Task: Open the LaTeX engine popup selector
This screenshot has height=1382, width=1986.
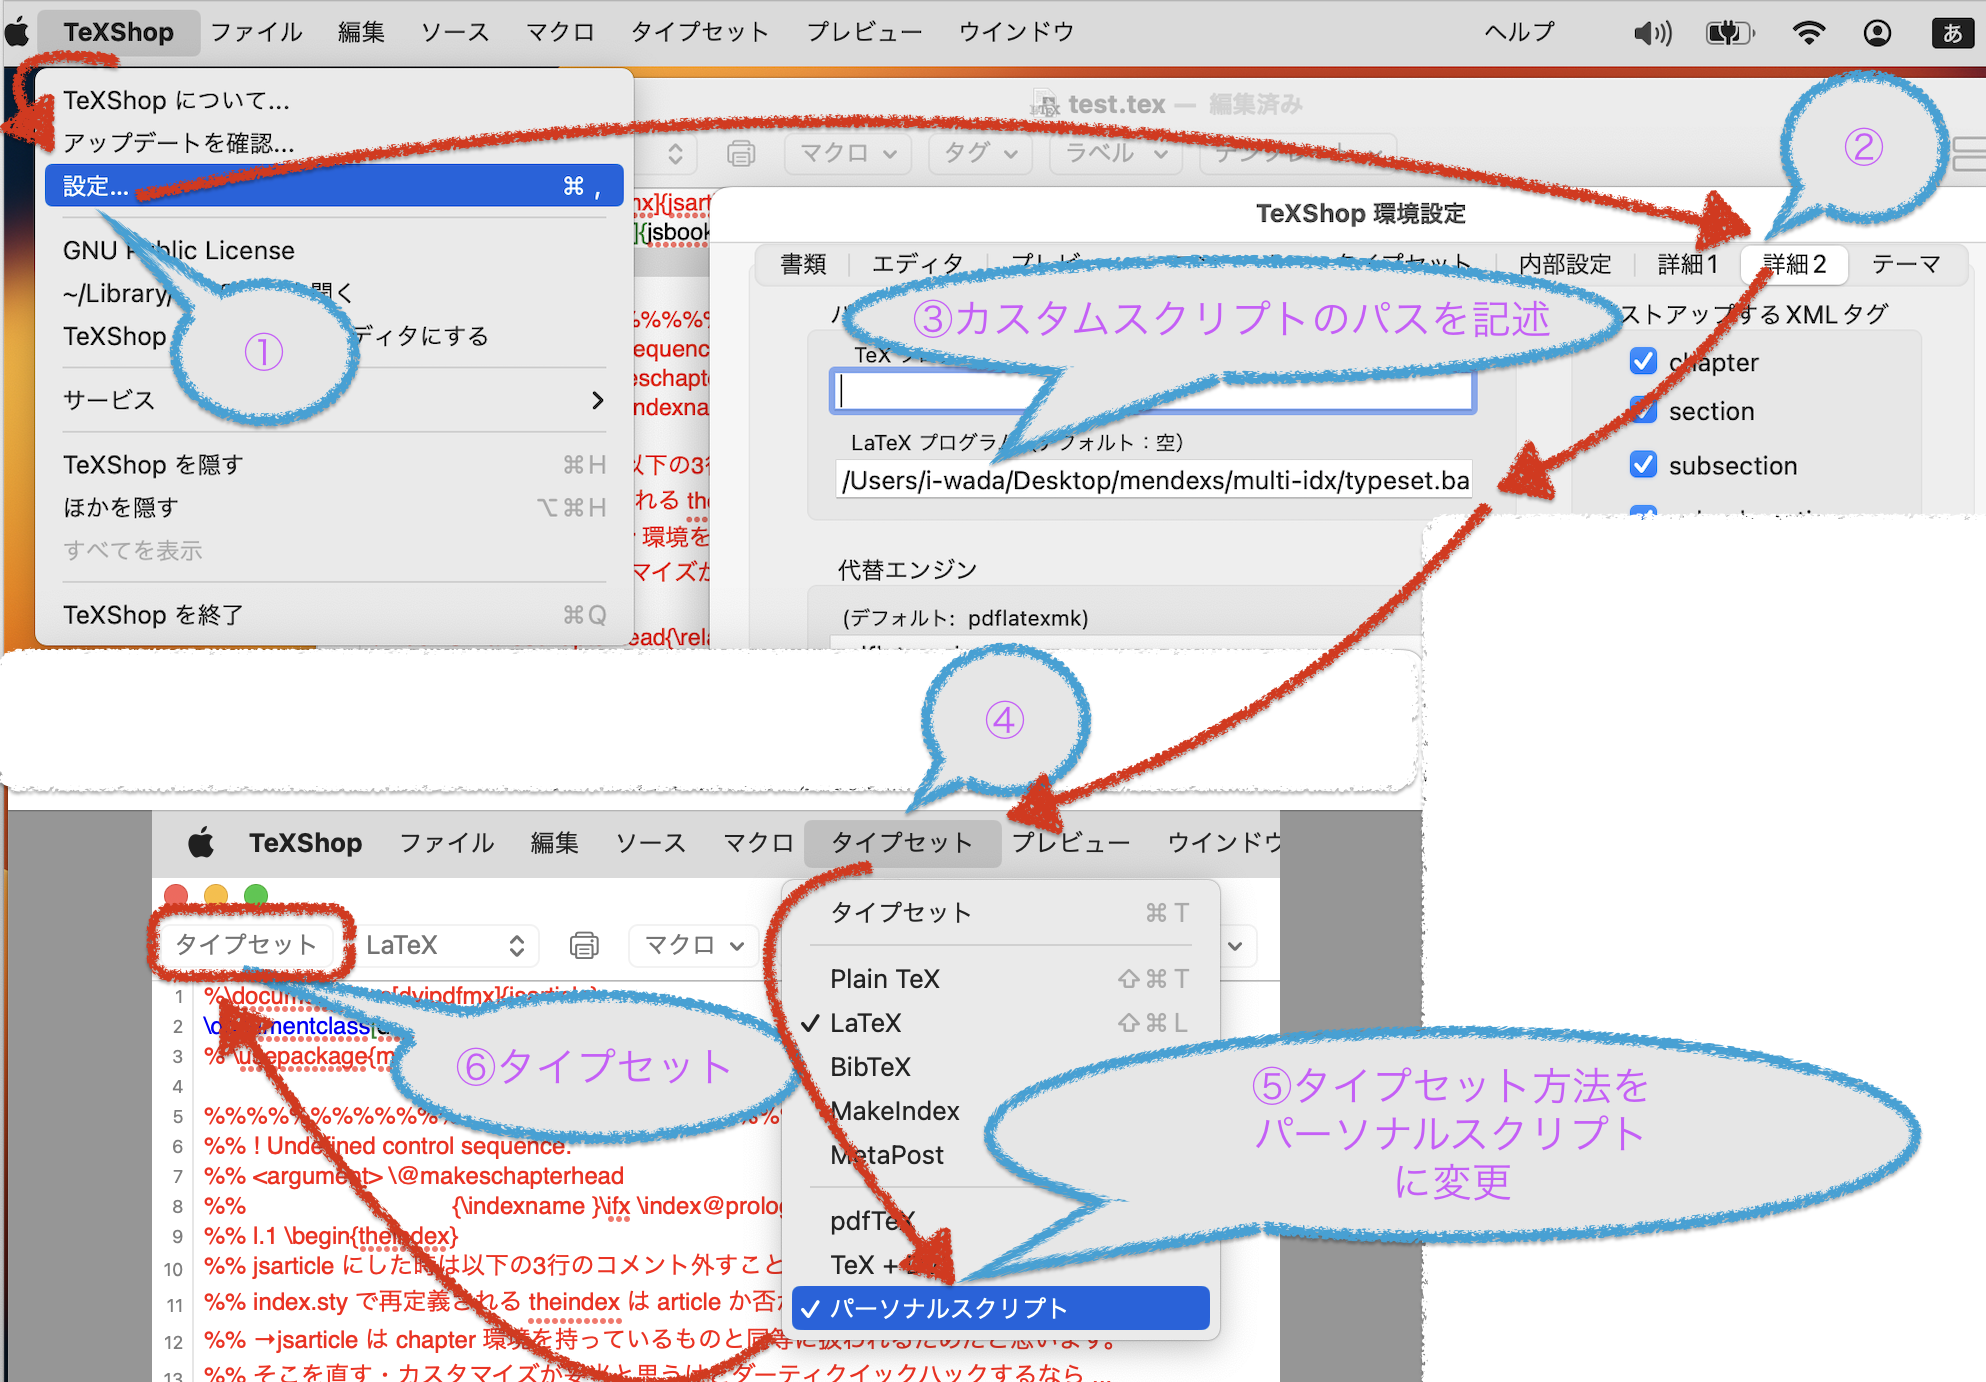Action: [446, 945]
